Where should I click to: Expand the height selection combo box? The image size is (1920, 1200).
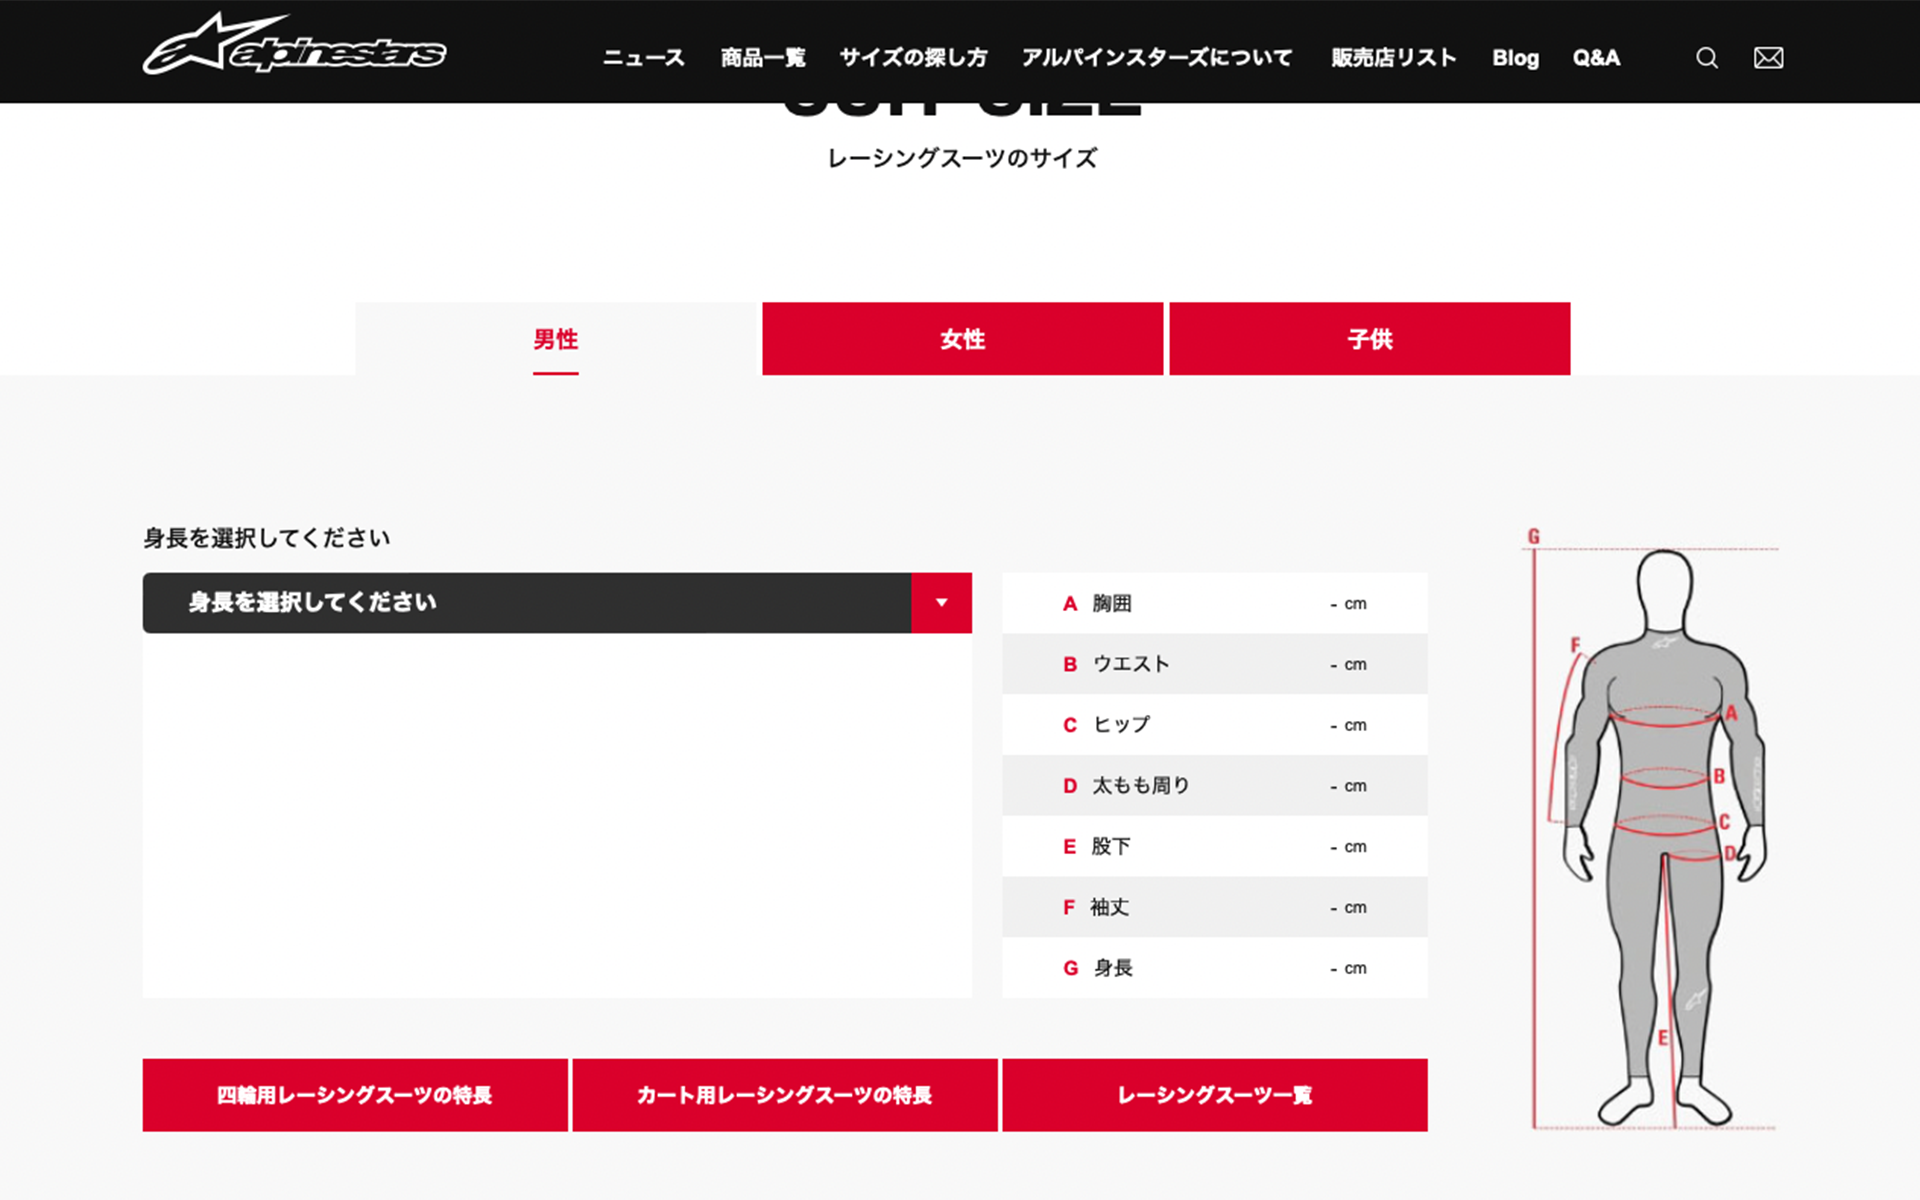[x=530, y=602]
